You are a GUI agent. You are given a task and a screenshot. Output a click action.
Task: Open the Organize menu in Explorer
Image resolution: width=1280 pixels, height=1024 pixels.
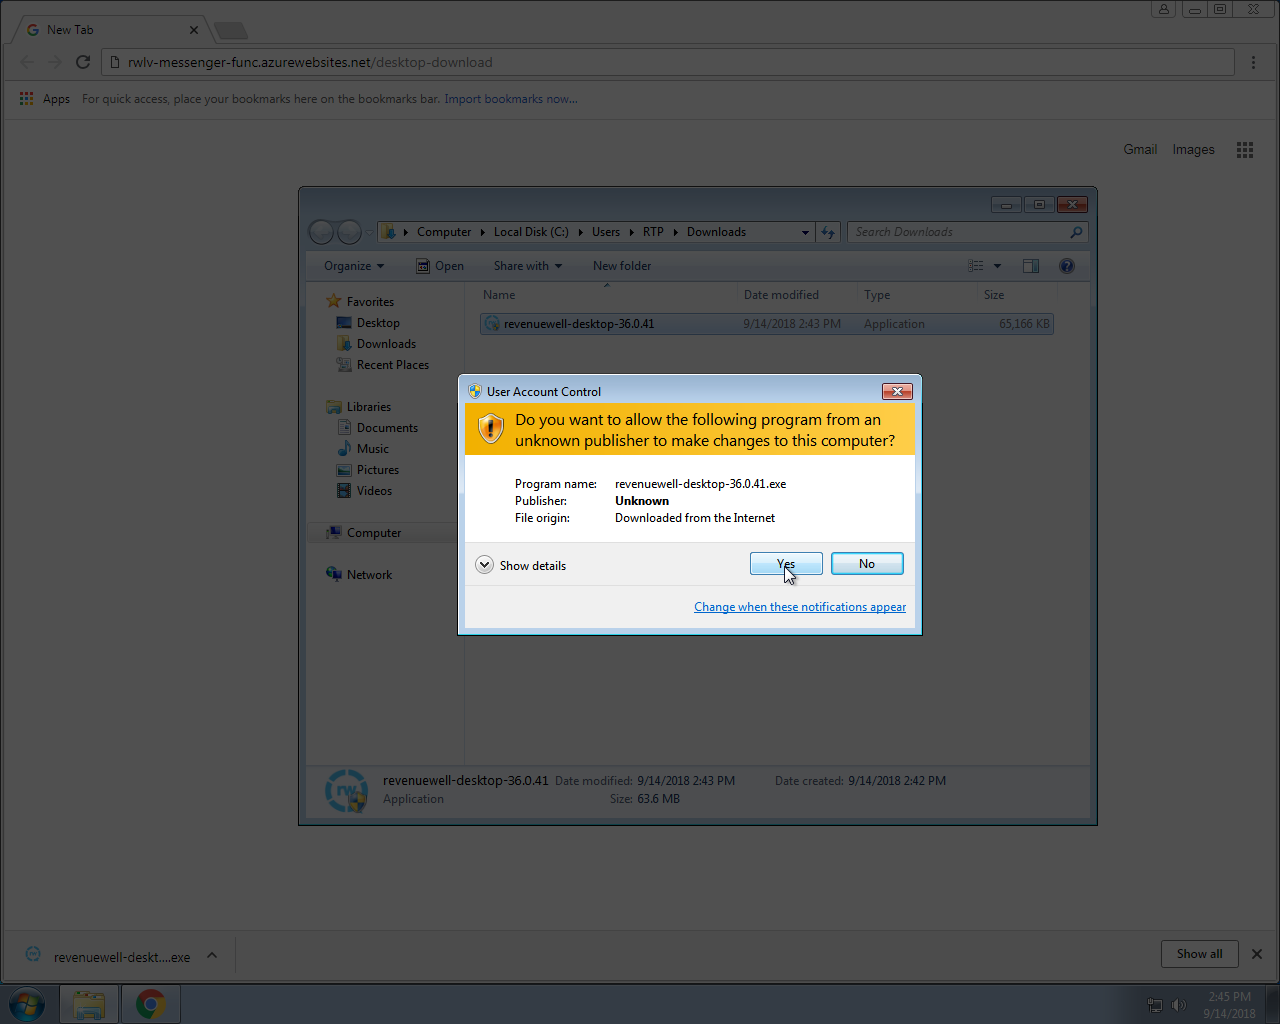[354, 266]
